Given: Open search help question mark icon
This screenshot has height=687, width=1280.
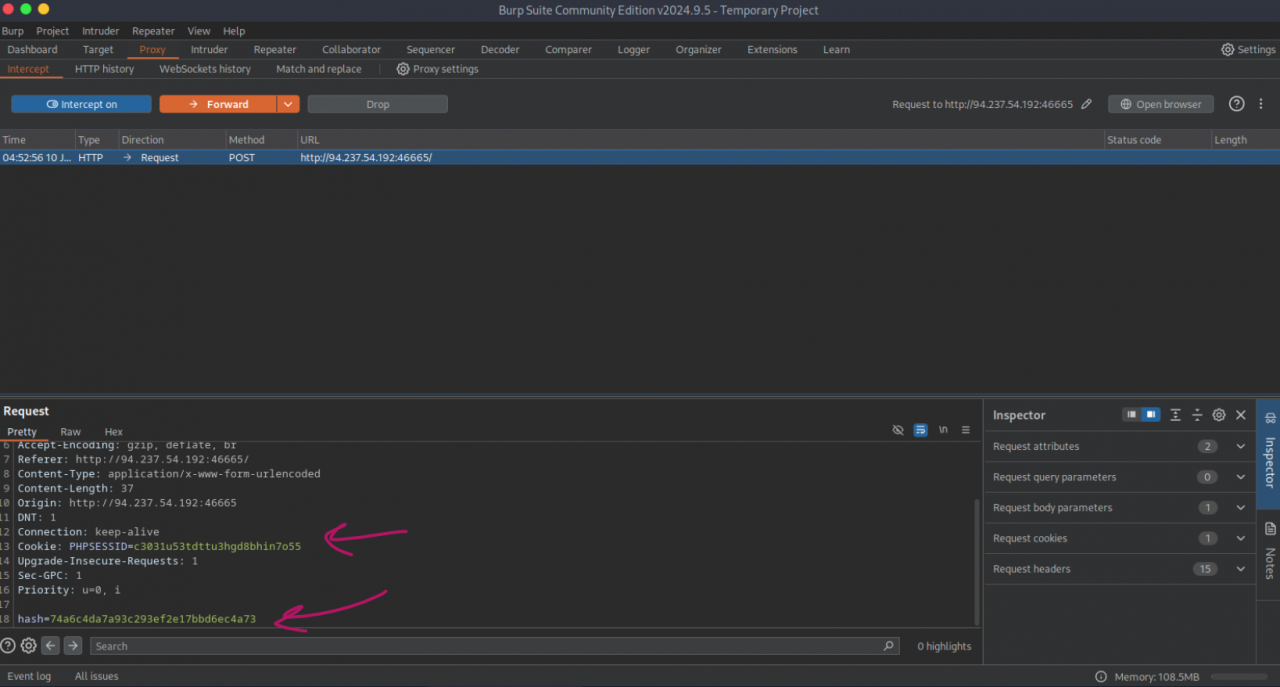Looking at the screenshot, I should 8,646.
